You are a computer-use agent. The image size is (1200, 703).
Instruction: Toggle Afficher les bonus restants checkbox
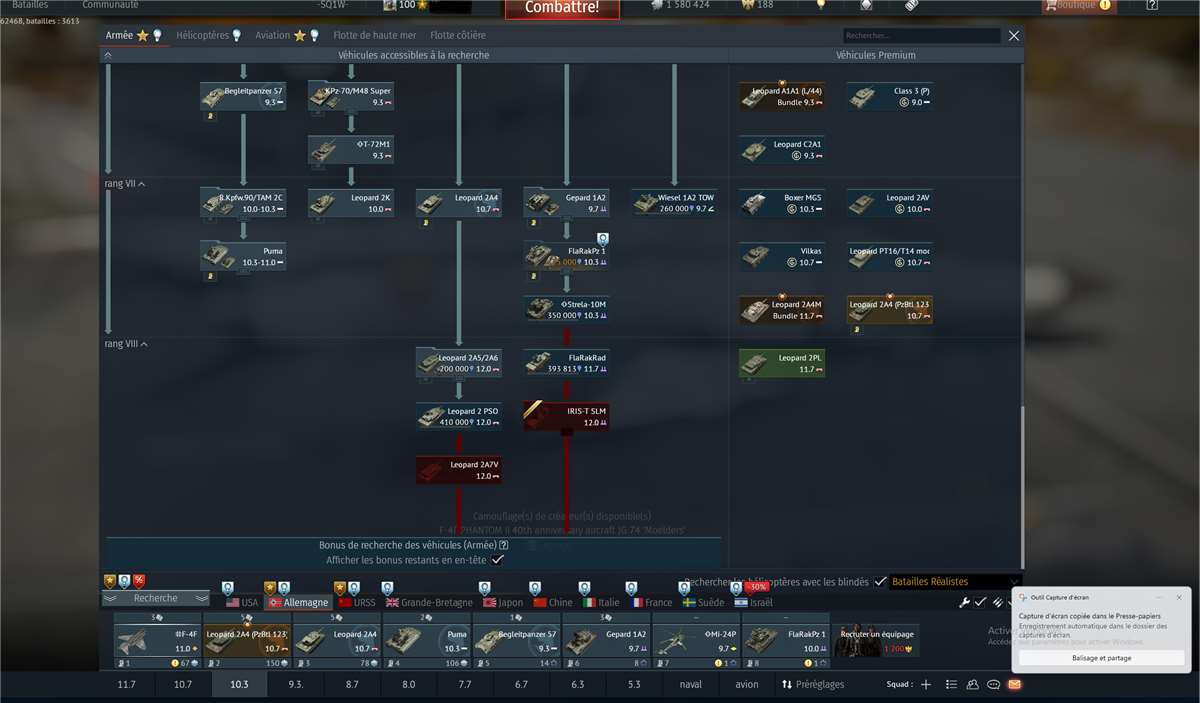click(497, 560)
